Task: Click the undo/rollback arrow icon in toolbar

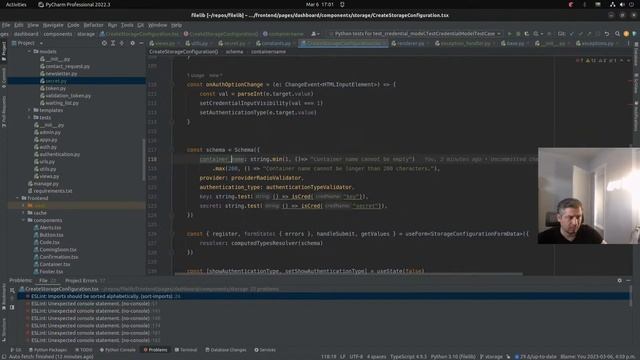Action: click(x=607, y=34)
